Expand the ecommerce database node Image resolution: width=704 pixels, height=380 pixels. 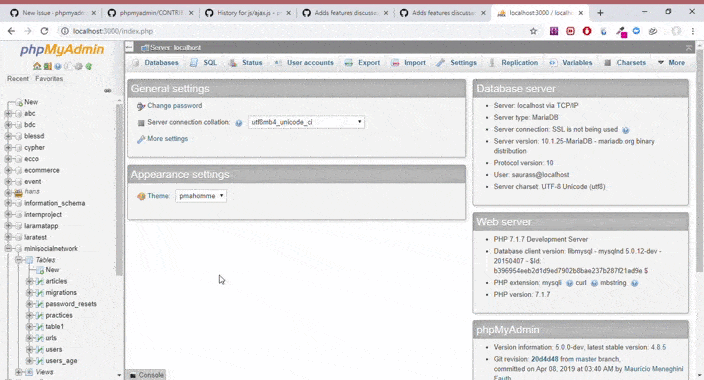8,171
